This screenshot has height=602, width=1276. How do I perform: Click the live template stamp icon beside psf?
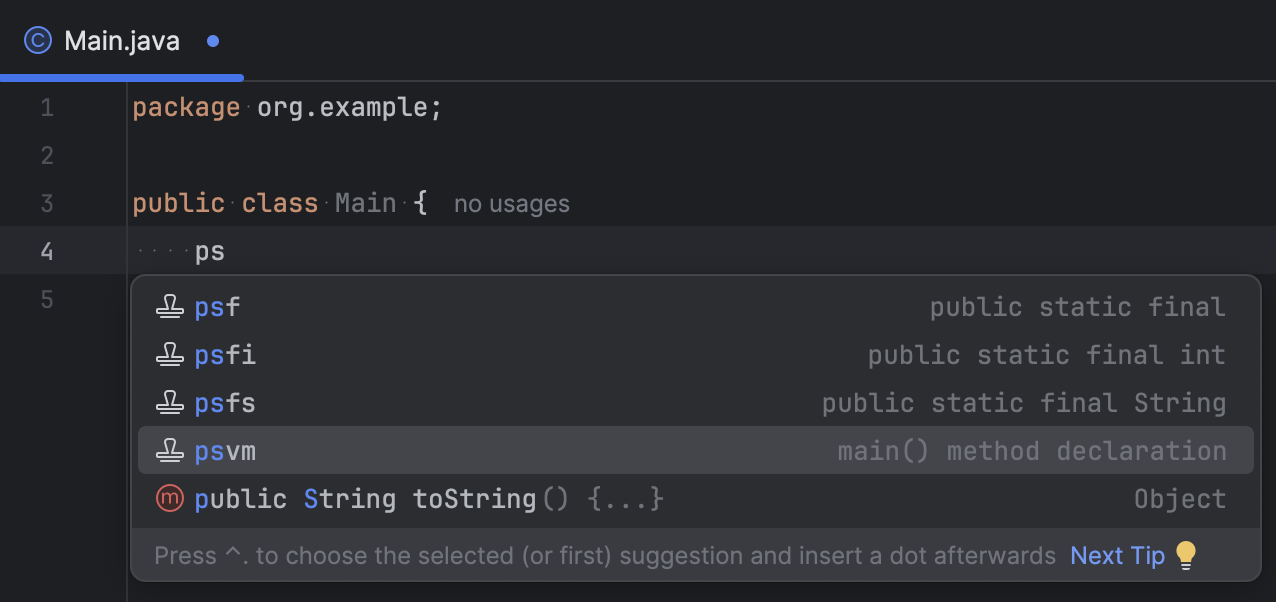tap(170, 307)
